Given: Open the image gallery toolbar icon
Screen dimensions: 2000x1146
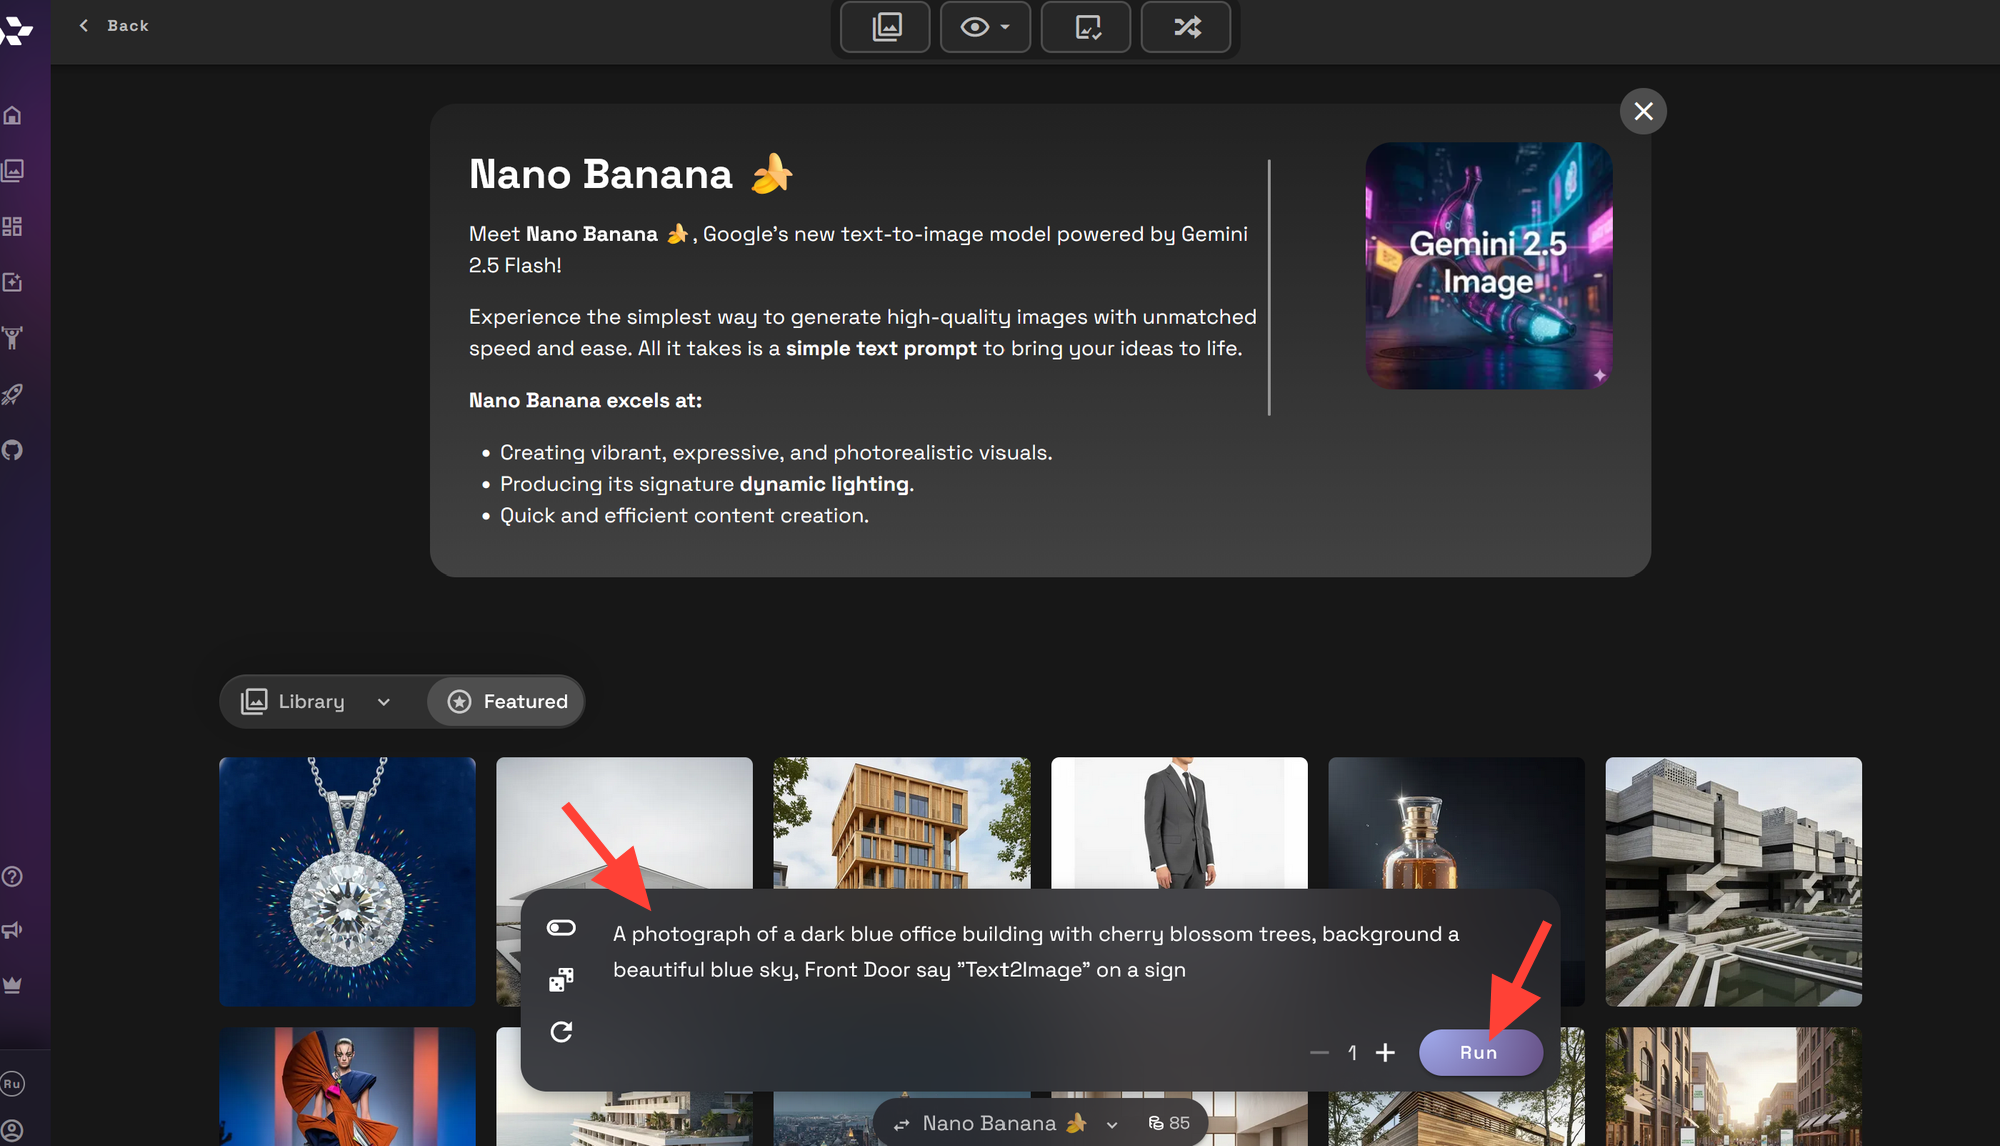Looking at the screenshot, I should (x=886, y=27).
